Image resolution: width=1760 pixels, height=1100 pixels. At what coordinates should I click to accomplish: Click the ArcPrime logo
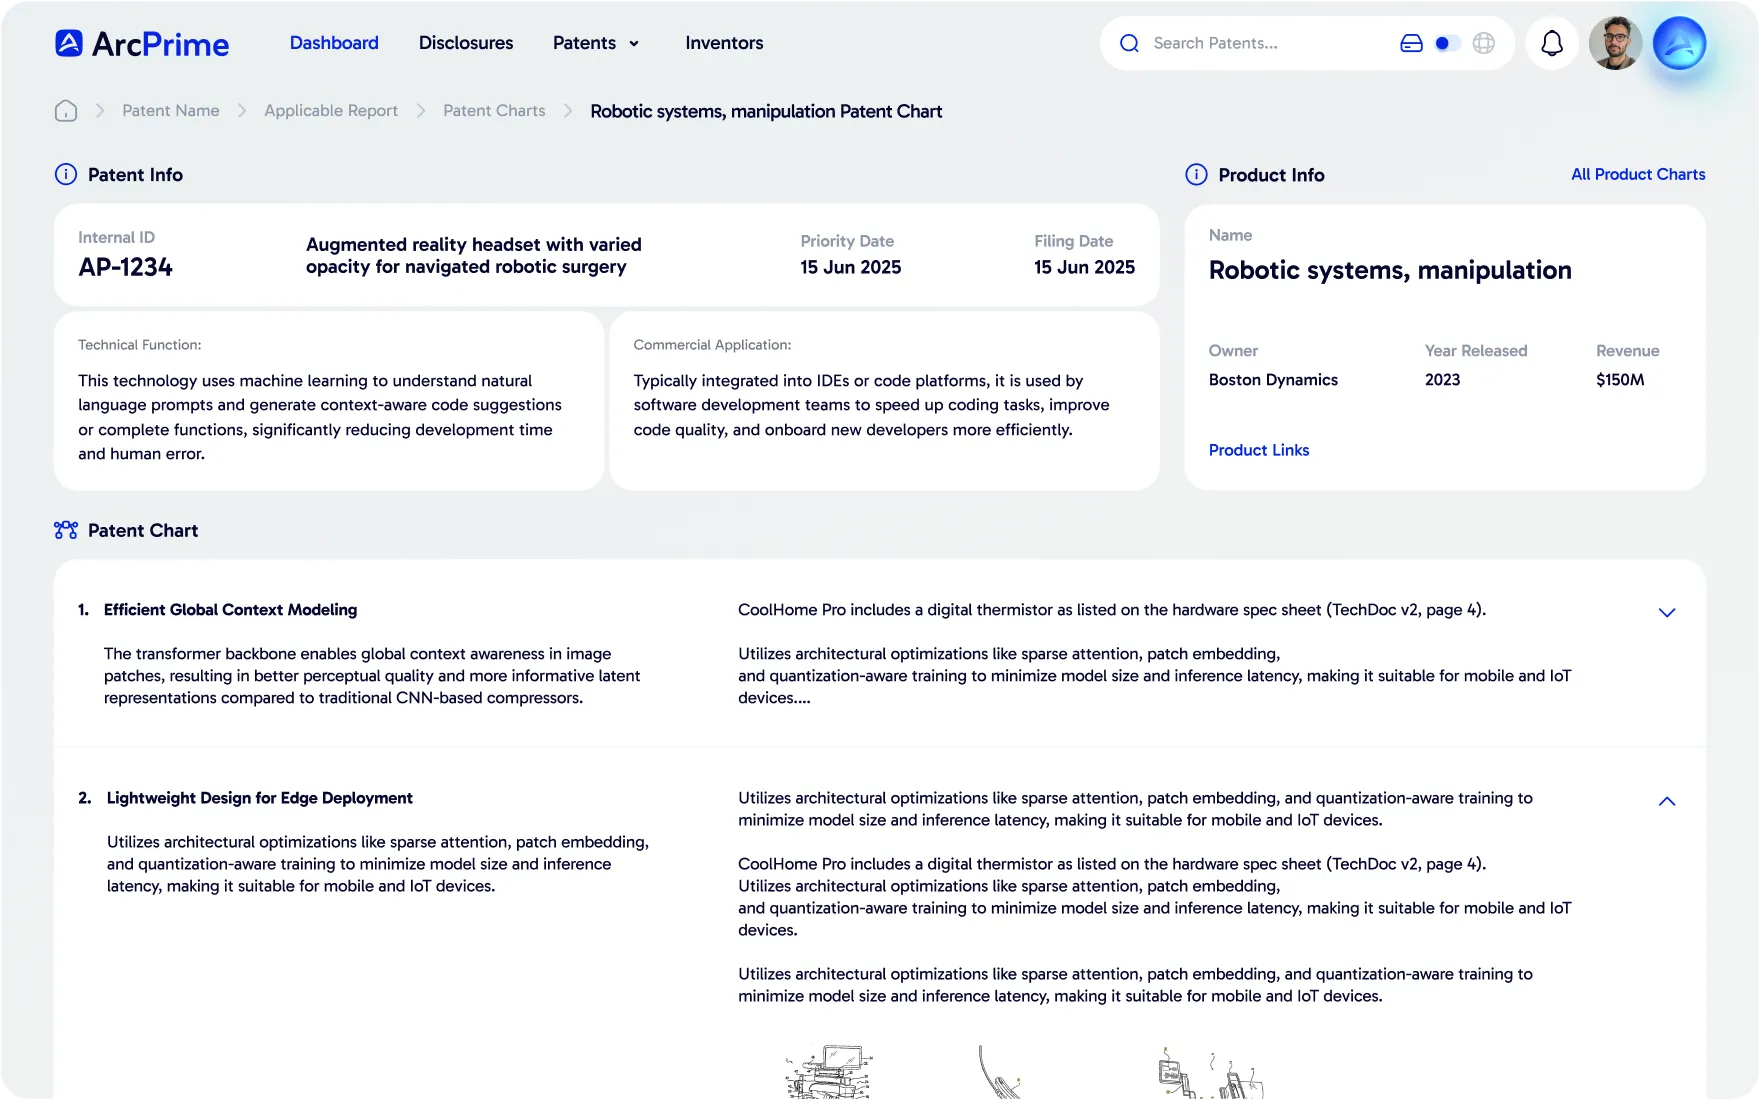(x=141, y=44)
